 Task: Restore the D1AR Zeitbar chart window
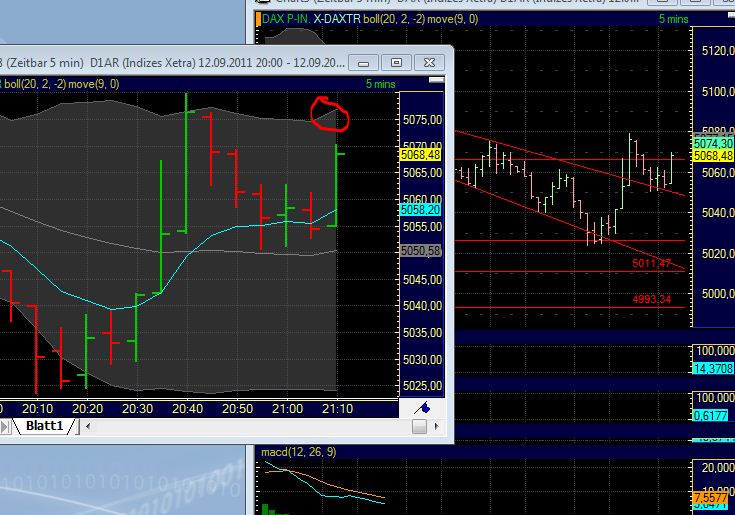(396, 63)
